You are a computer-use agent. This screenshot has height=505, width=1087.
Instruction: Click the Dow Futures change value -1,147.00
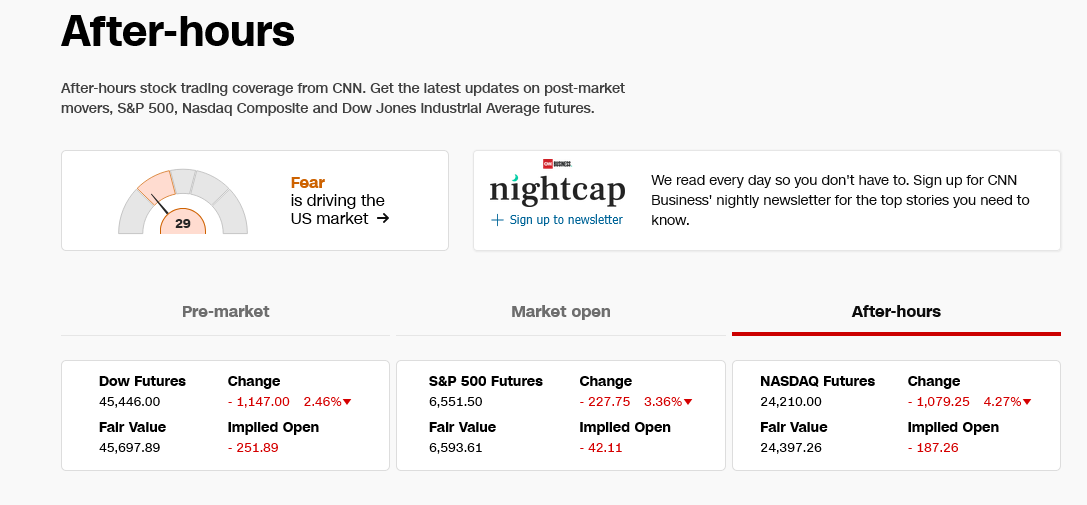[259, 402]
